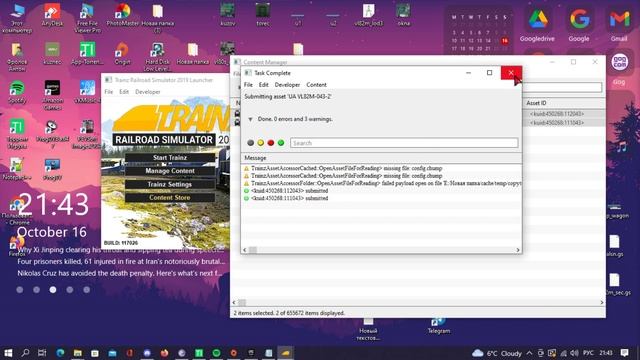
Task: Select the third news pager dot
Action: 53,289
